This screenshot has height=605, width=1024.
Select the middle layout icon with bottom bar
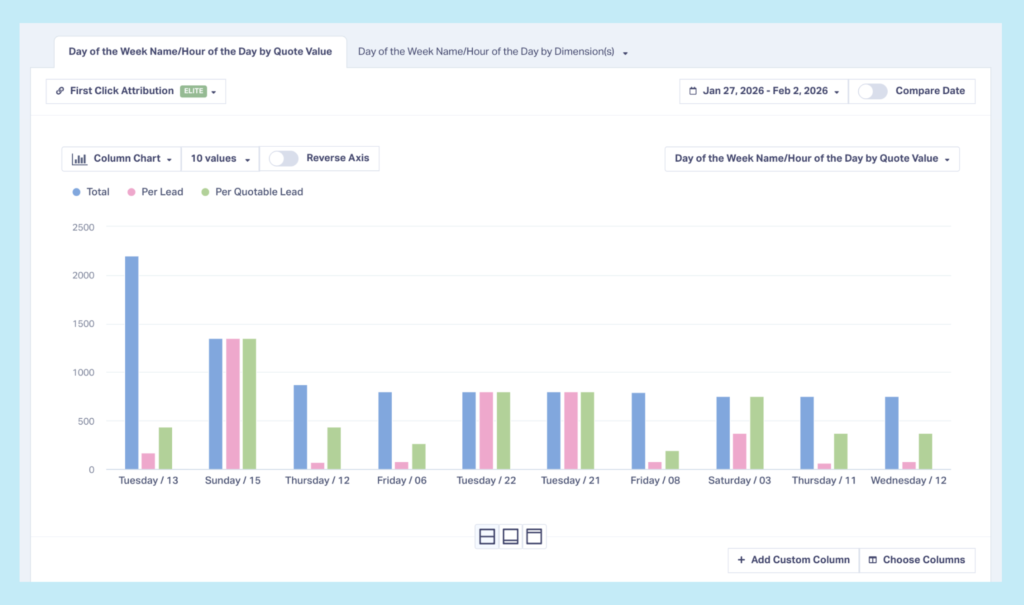click(510, 536)
